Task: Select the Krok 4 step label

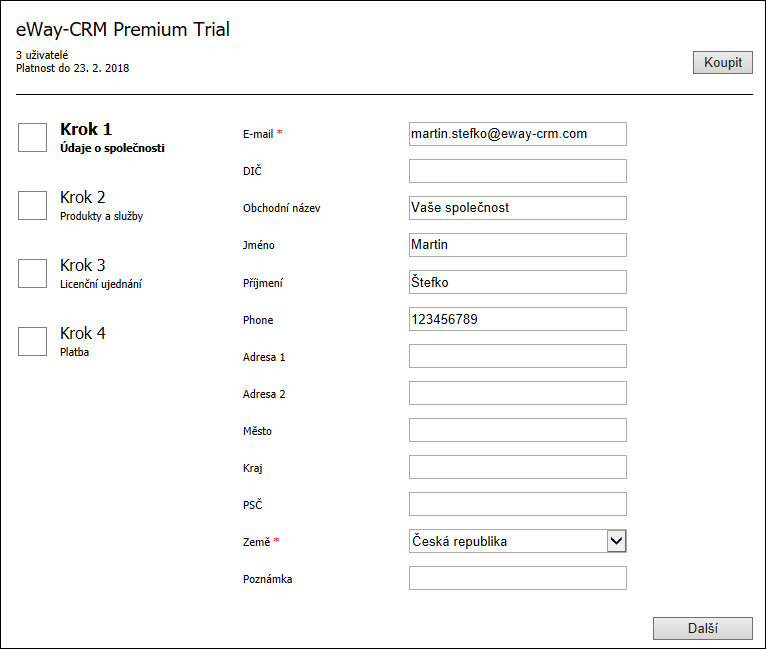Action: click(83, 333)
